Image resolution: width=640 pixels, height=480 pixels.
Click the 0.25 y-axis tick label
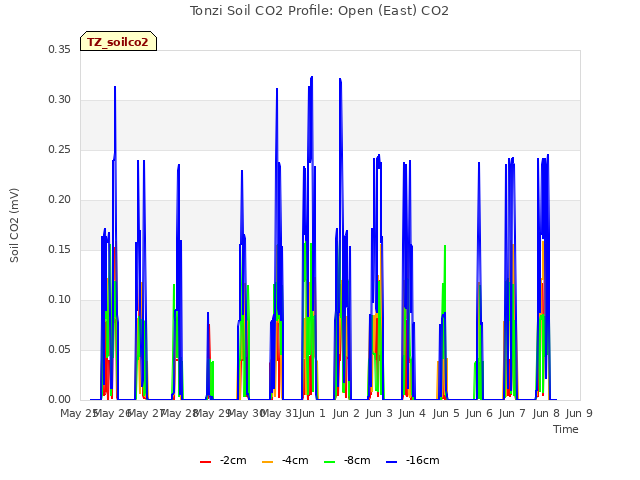point(60,149)
